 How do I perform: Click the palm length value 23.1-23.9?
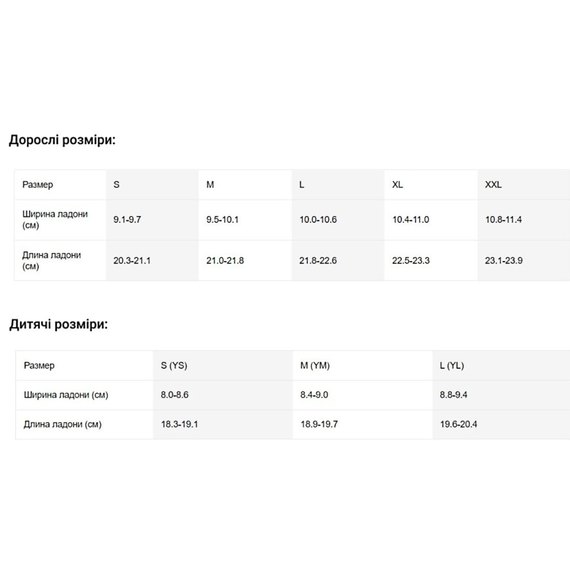(x=504, y=261)
